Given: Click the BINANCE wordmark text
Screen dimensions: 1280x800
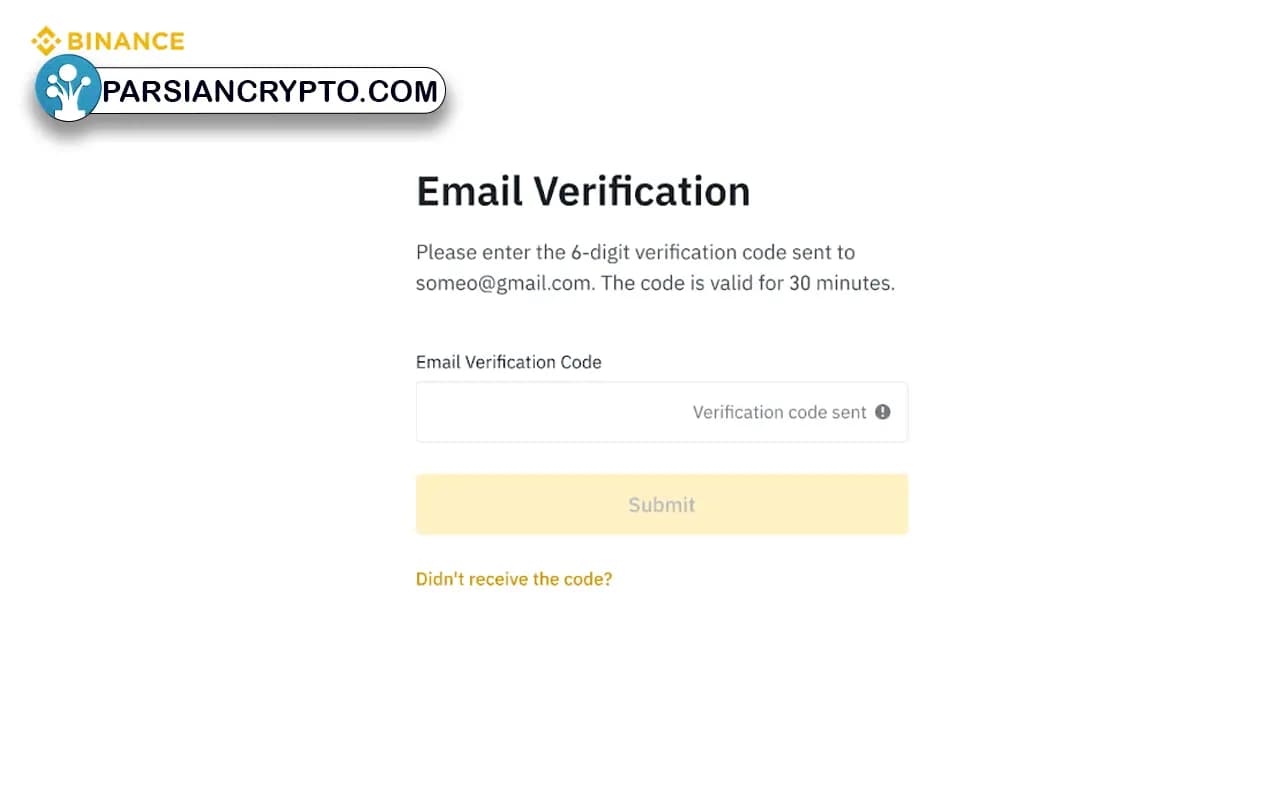Looking at the screenshot, I should 126,41.
